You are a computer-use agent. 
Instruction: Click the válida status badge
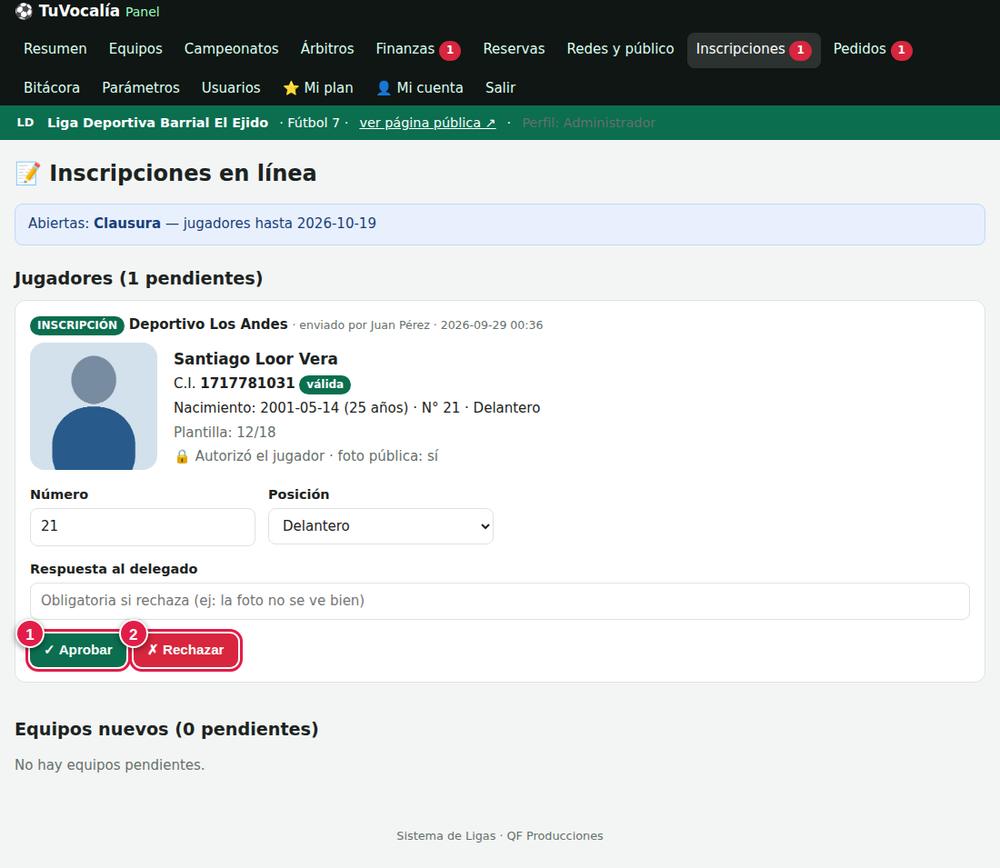(x=325, y=384)
